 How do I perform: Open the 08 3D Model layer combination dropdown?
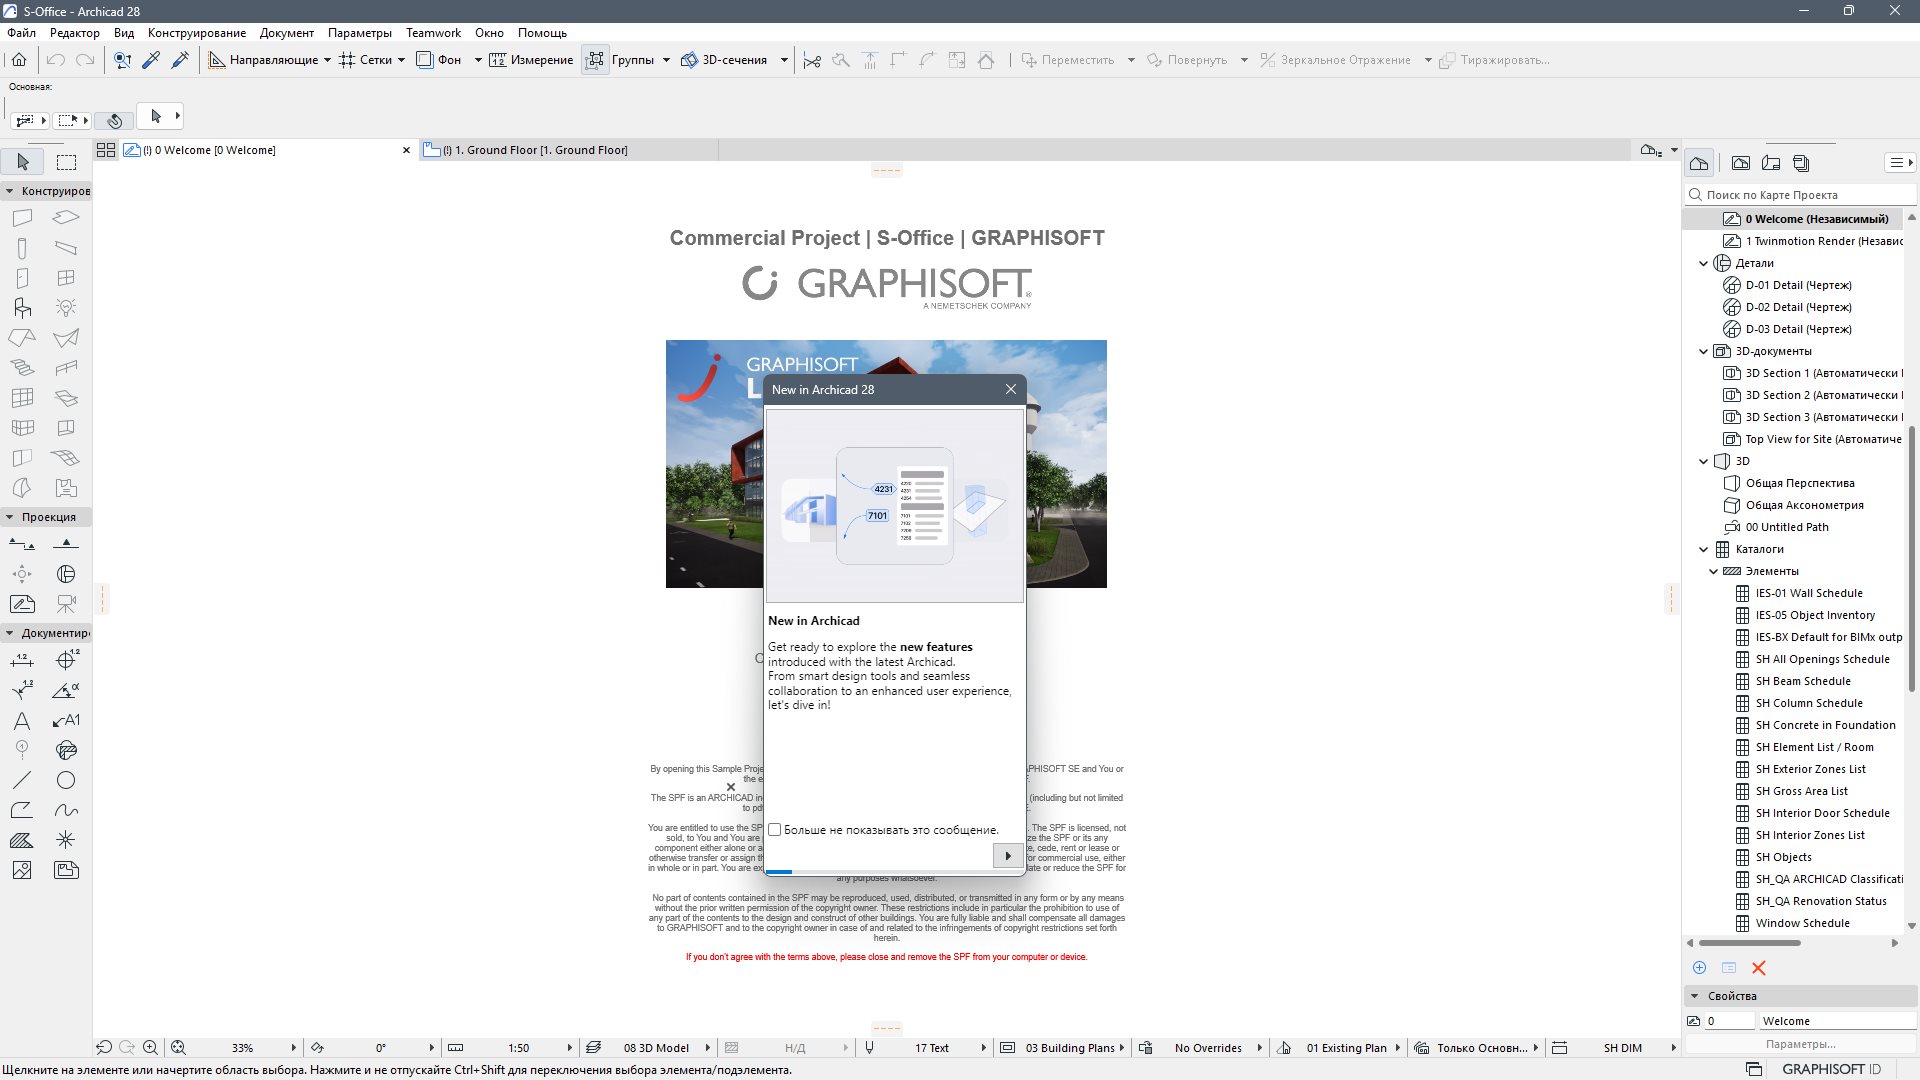pyautogui.click(x=708, y=1048)
